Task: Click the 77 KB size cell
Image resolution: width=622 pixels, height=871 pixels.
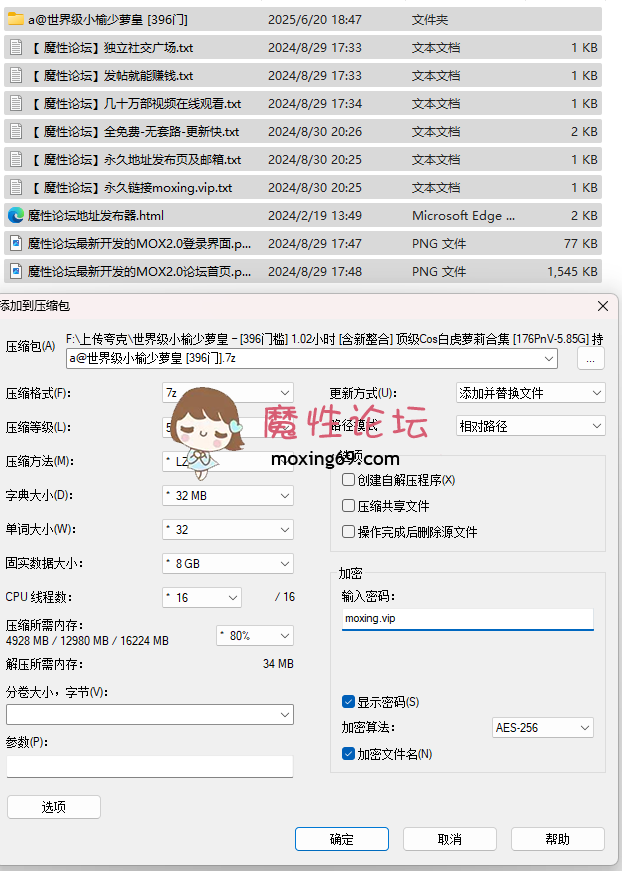Action: pos(581,243)
